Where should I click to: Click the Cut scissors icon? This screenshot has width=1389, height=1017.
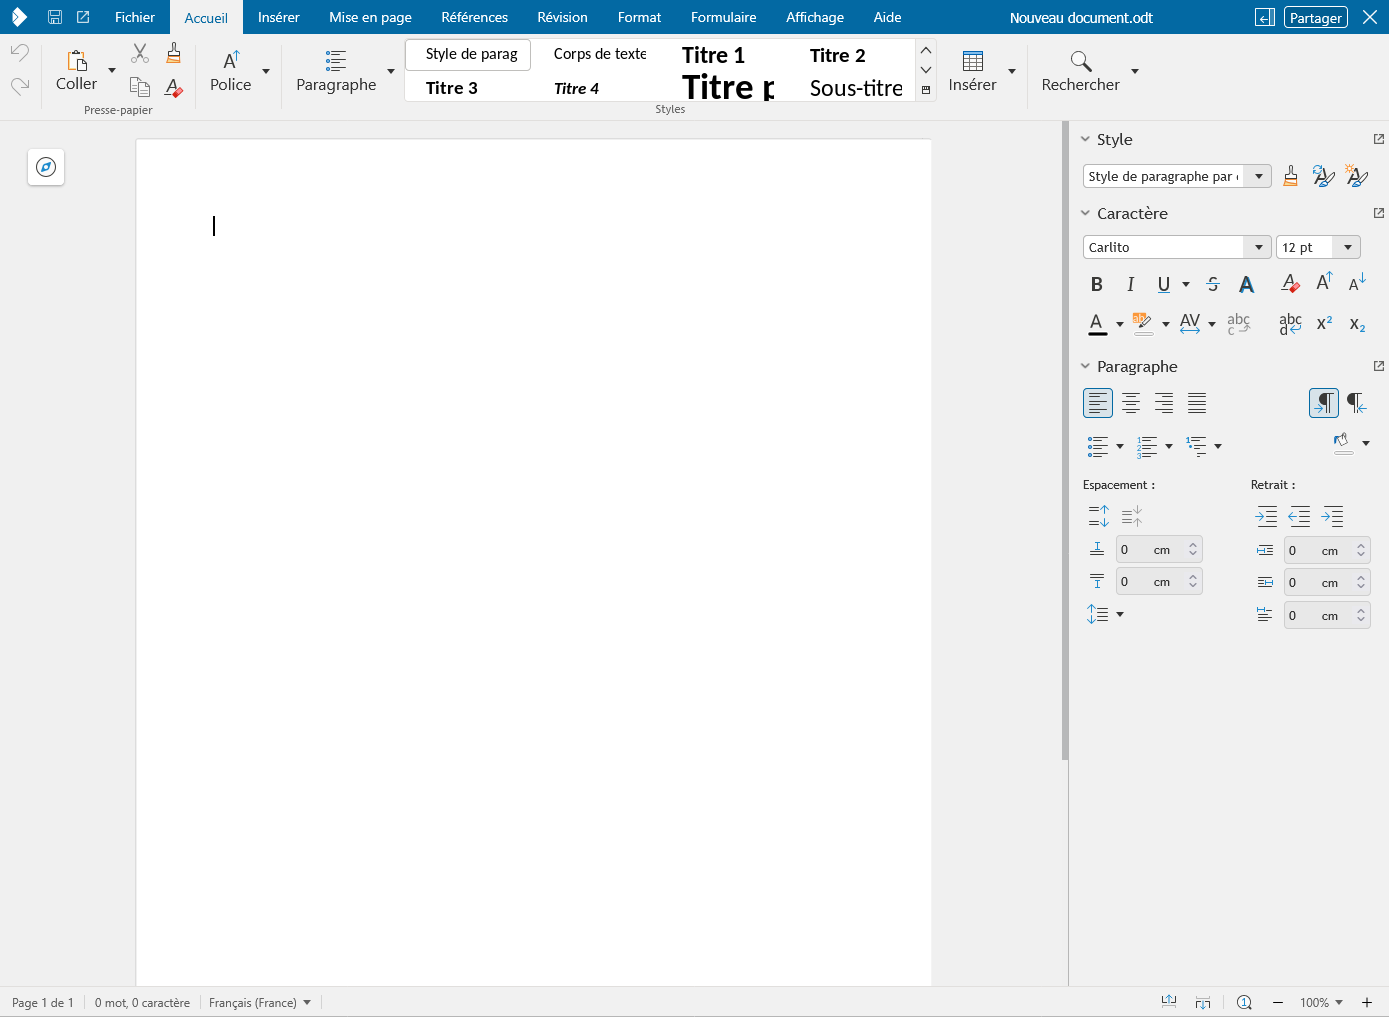click(x=140, y=53)
